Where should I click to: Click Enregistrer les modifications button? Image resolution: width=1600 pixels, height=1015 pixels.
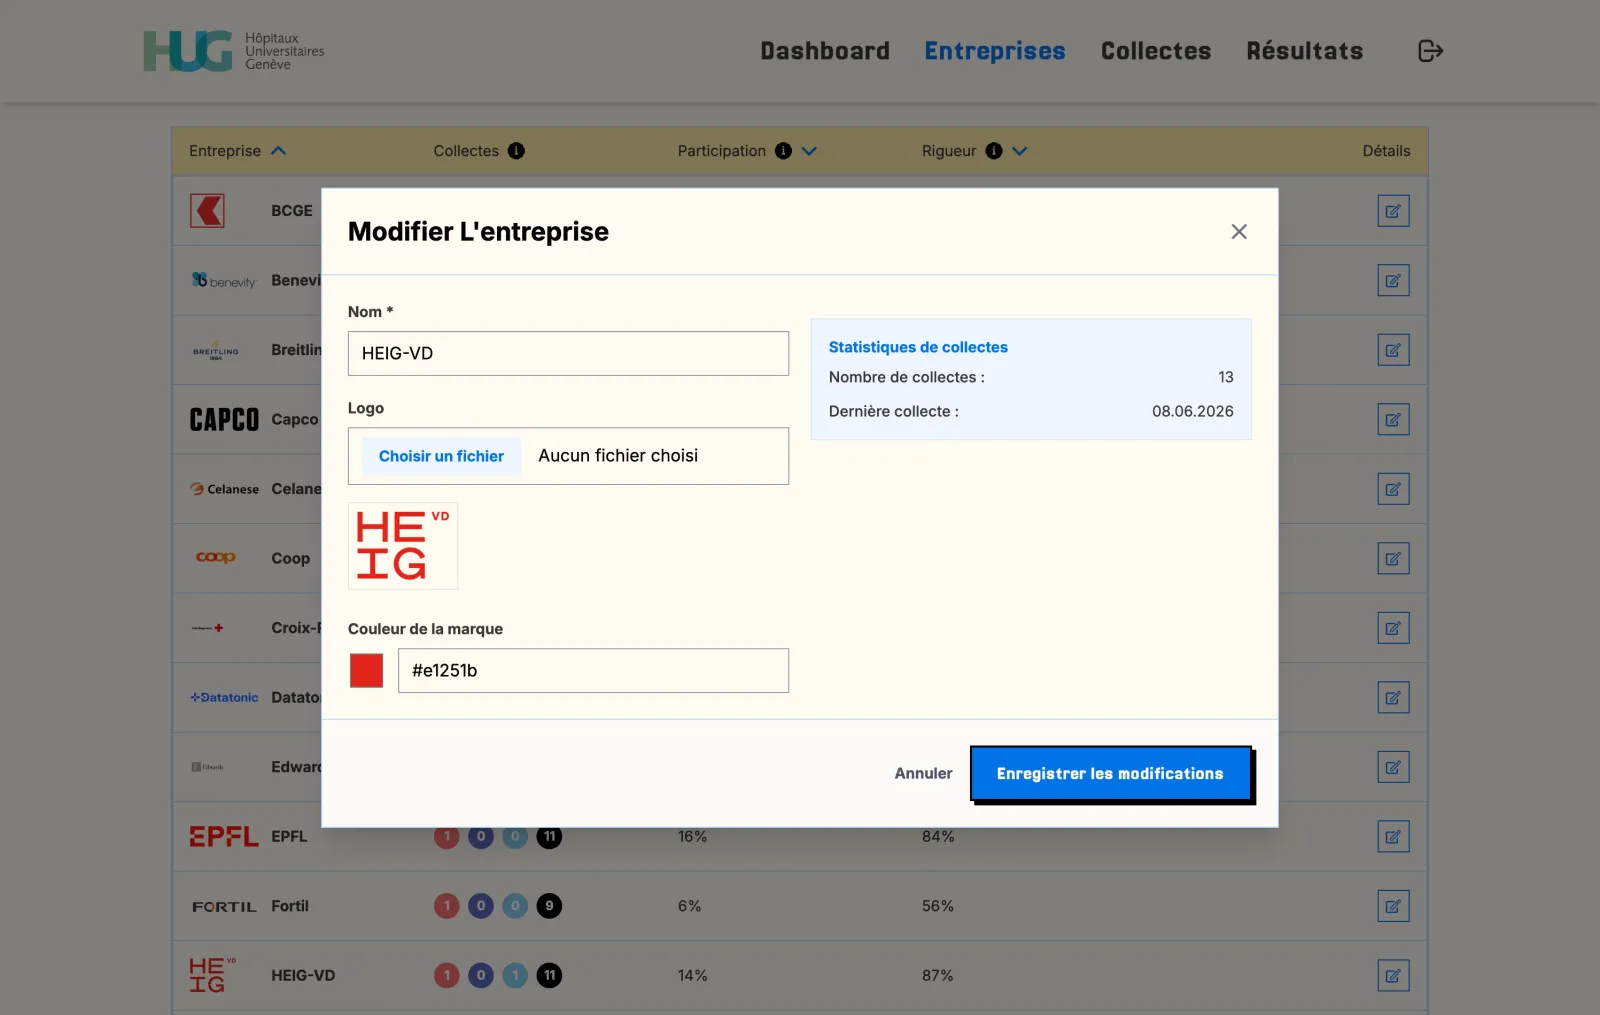click(1111, 774)
